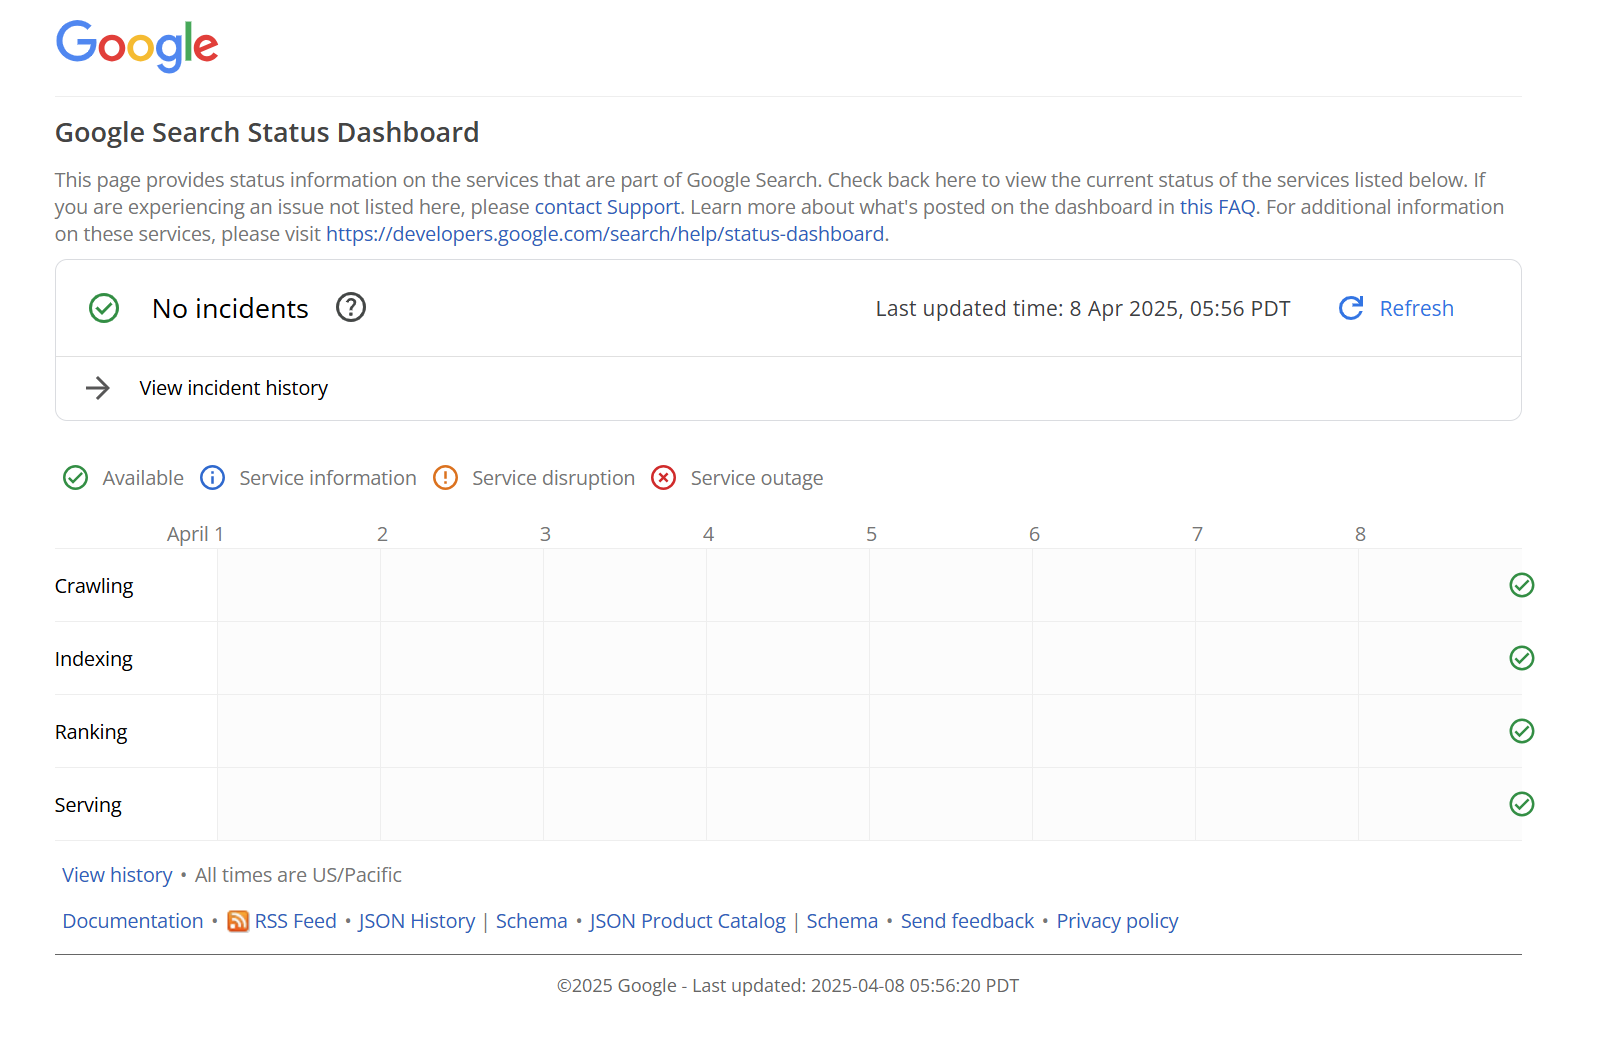Screen dimensions: 1624x1056
Task: Click the Ranking row label
Action: point(91,732)
